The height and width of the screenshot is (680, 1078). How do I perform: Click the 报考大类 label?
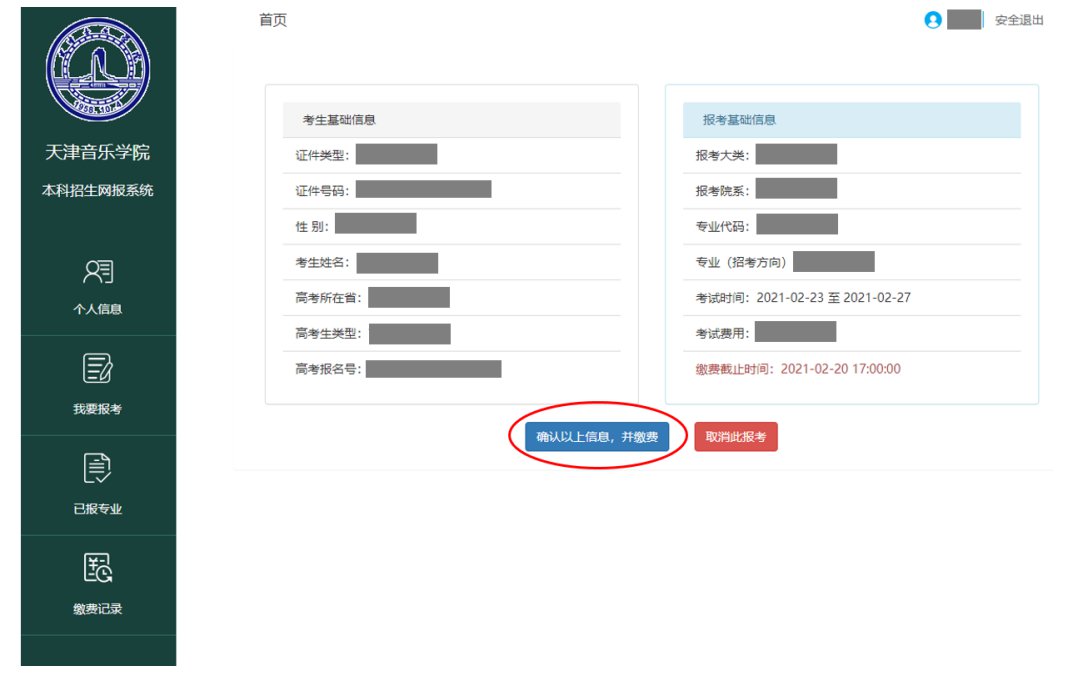coord(723,155)
